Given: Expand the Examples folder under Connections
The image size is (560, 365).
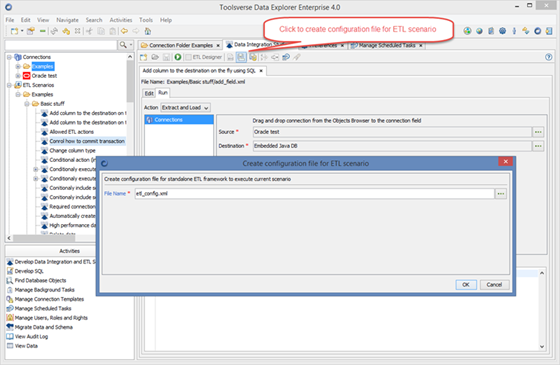Looking at the screenshot, I should pos(18,66).
